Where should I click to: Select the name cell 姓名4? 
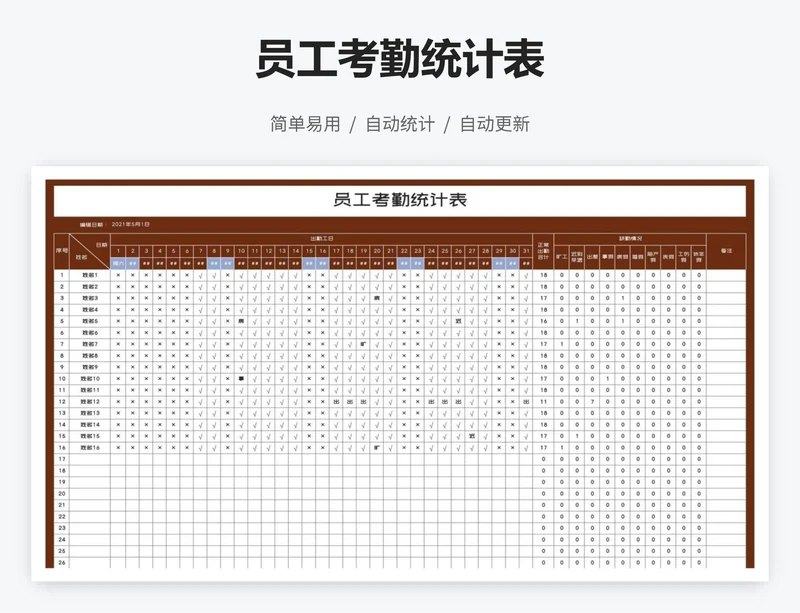pos(90,310)
